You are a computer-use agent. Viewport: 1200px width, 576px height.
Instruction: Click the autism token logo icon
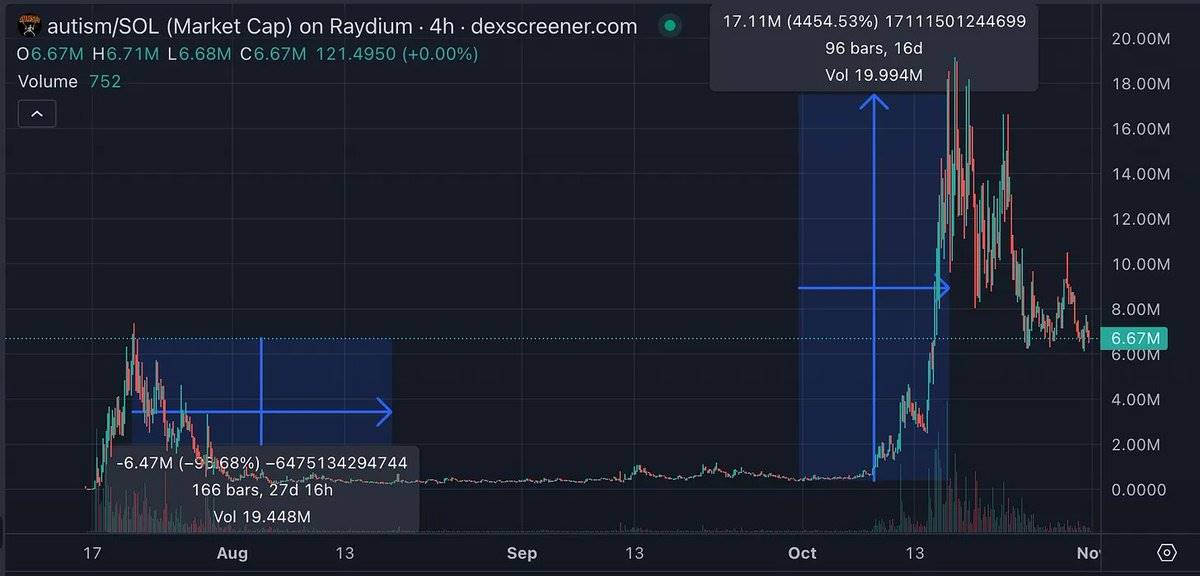click(x=30, y=26)
